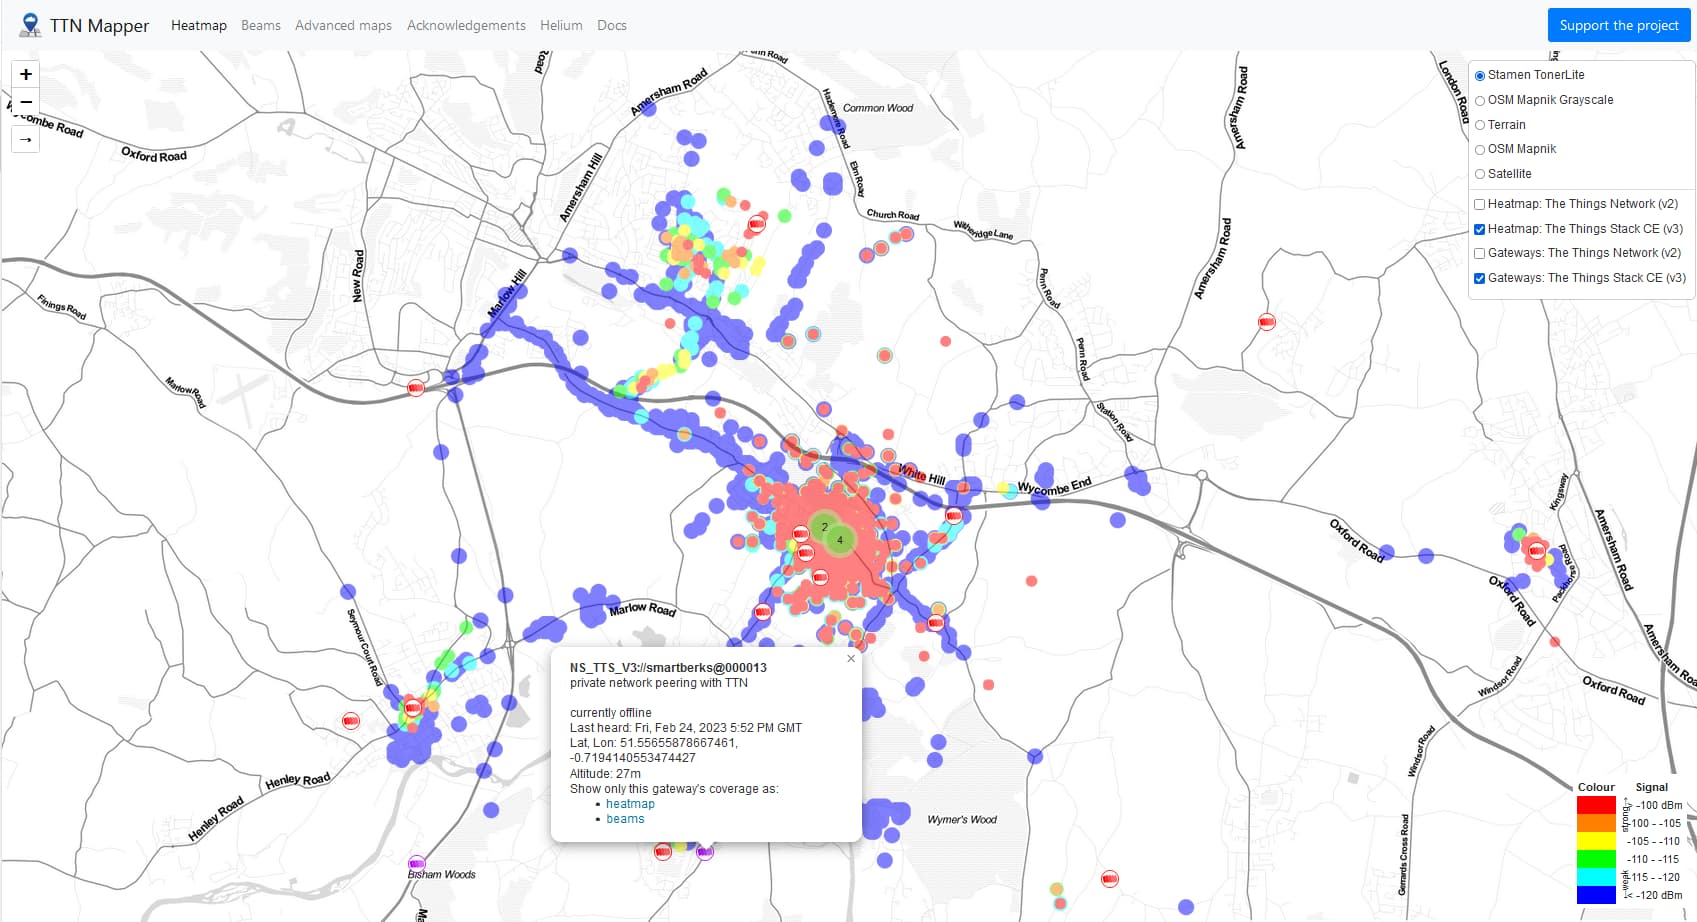Click the 'Last heard: Fri, Feb 24, 2023' line
1697x922 pixels.
(x=686, y=728)
